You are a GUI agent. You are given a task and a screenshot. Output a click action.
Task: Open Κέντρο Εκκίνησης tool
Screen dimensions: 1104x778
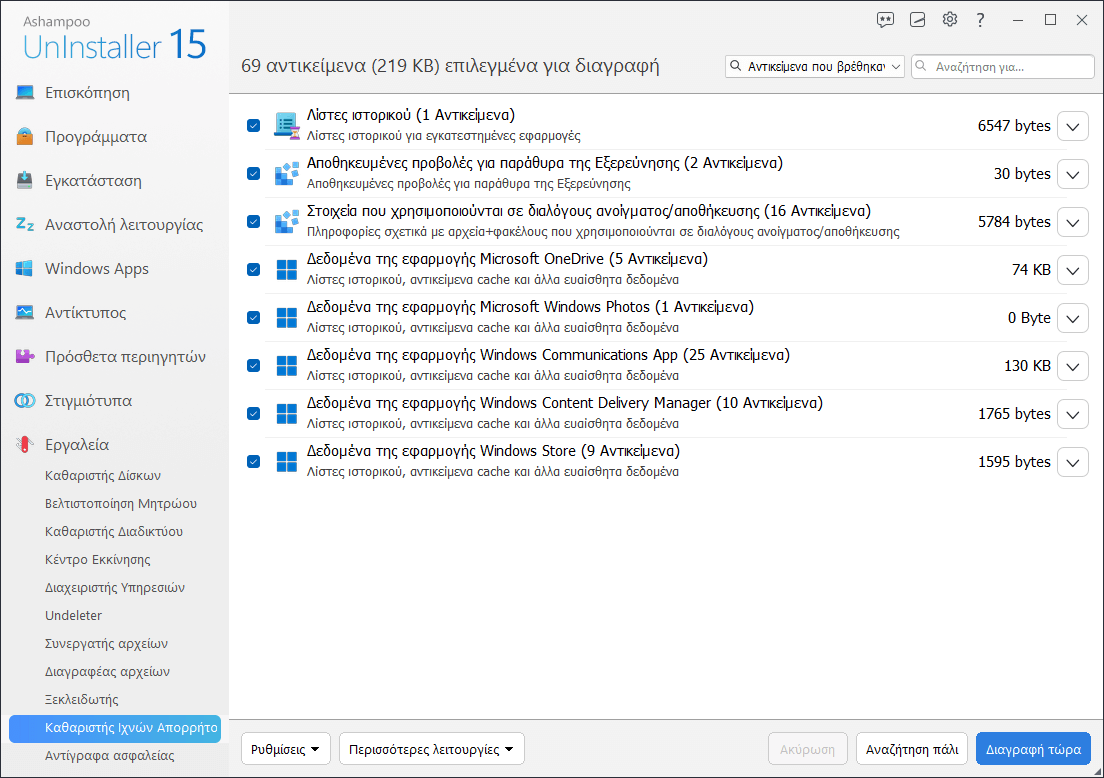[97, 560]
